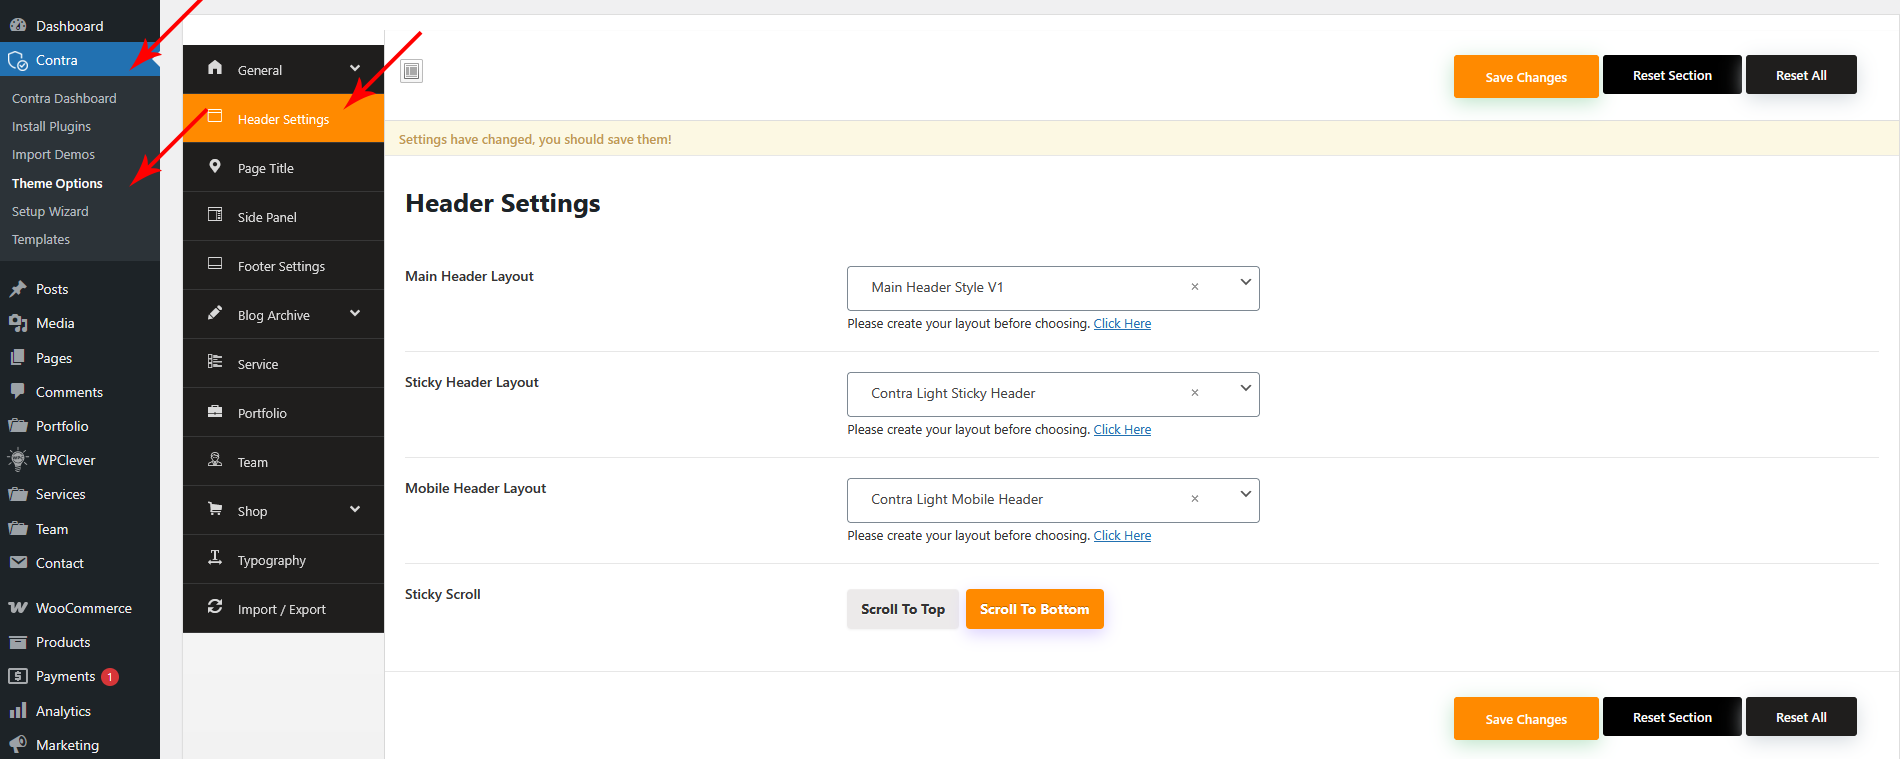1900x759 pixels.
Task: Clear the Main Header Layout selection
Action: tap(1194, 287)
